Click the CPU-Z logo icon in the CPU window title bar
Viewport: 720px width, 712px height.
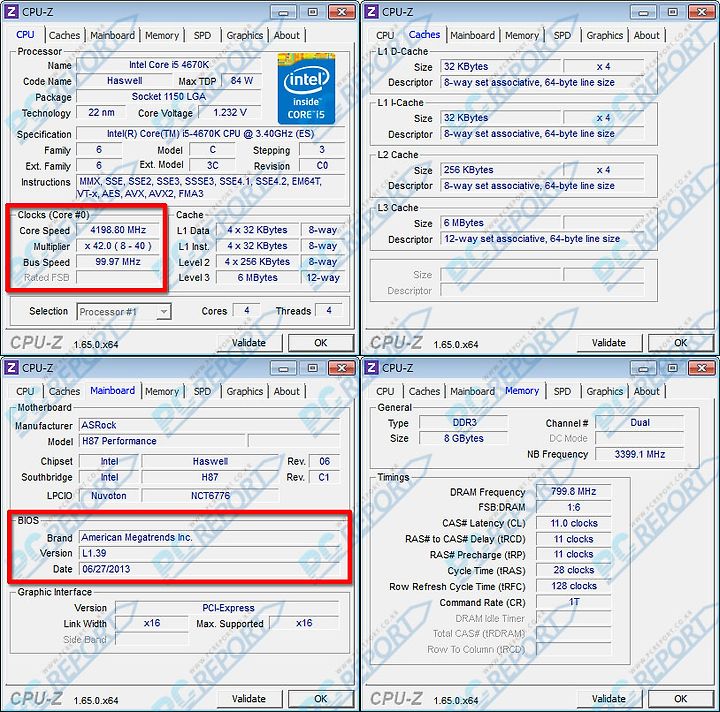click(x=11, y=12)
